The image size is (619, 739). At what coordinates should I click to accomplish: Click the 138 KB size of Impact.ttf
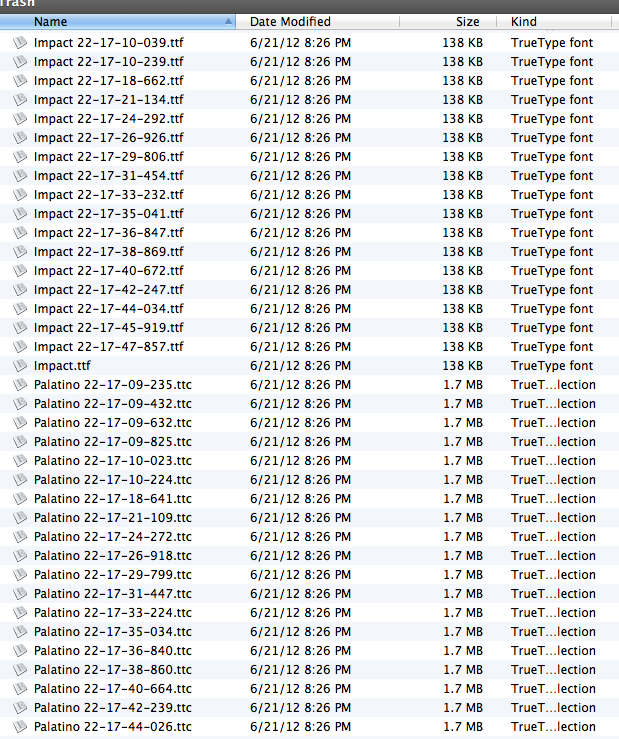462,366
